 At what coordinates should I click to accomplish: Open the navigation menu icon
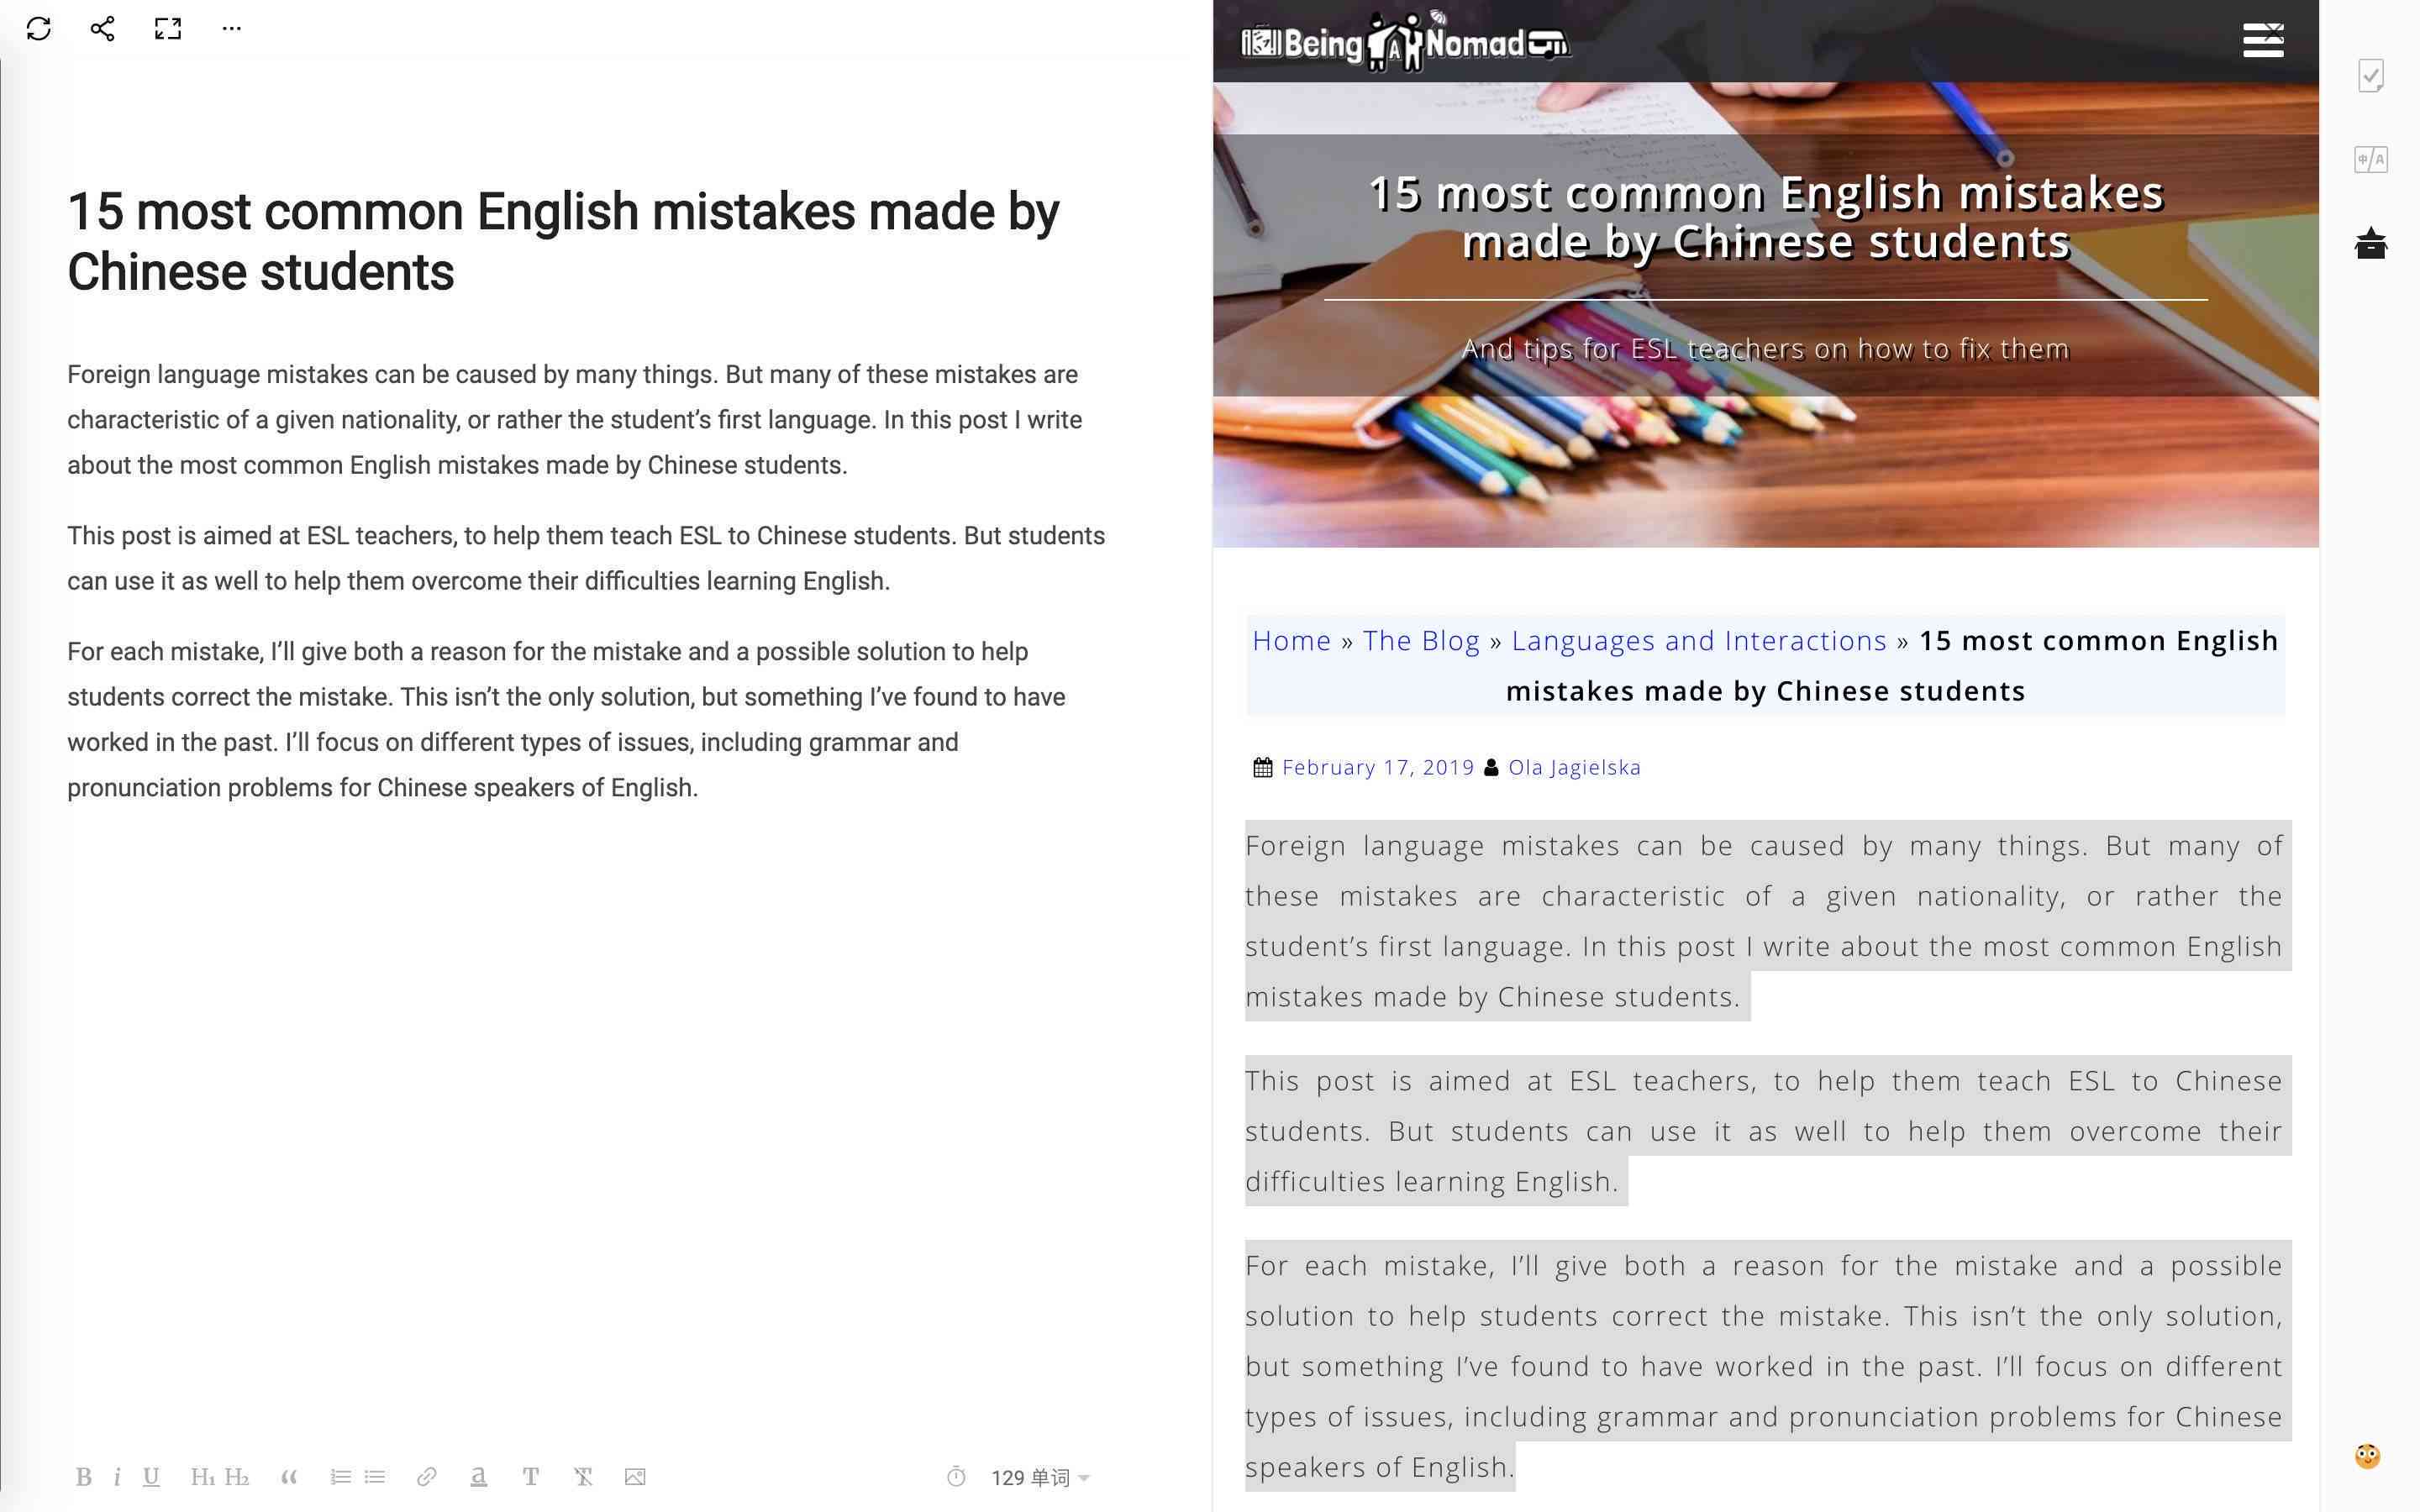click(2261, 39)
